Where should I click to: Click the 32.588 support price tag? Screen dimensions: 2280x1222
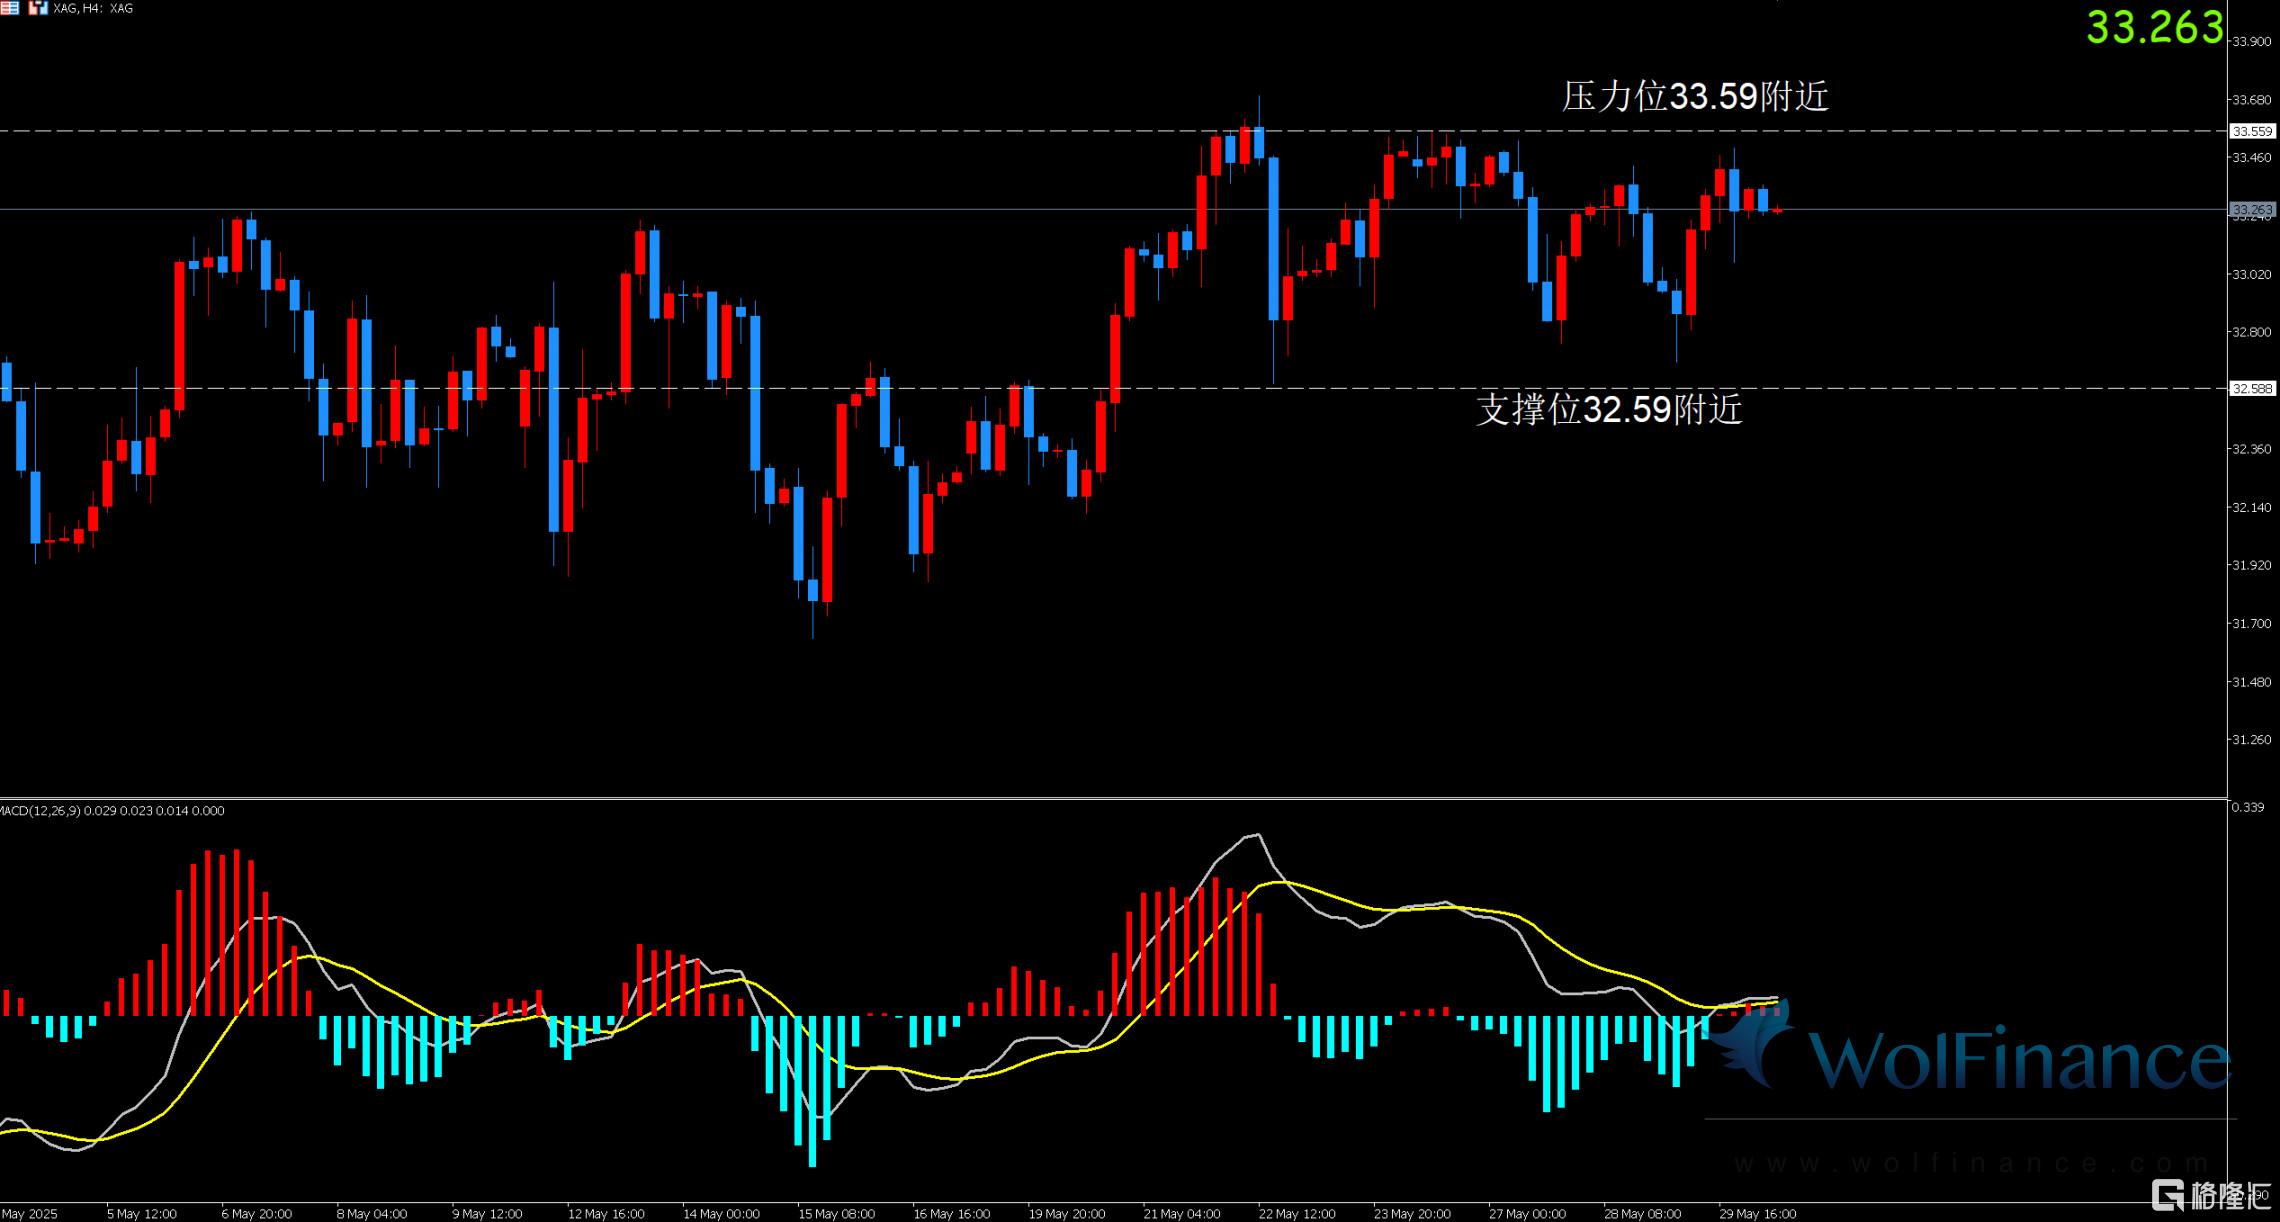pos(2252,389)
